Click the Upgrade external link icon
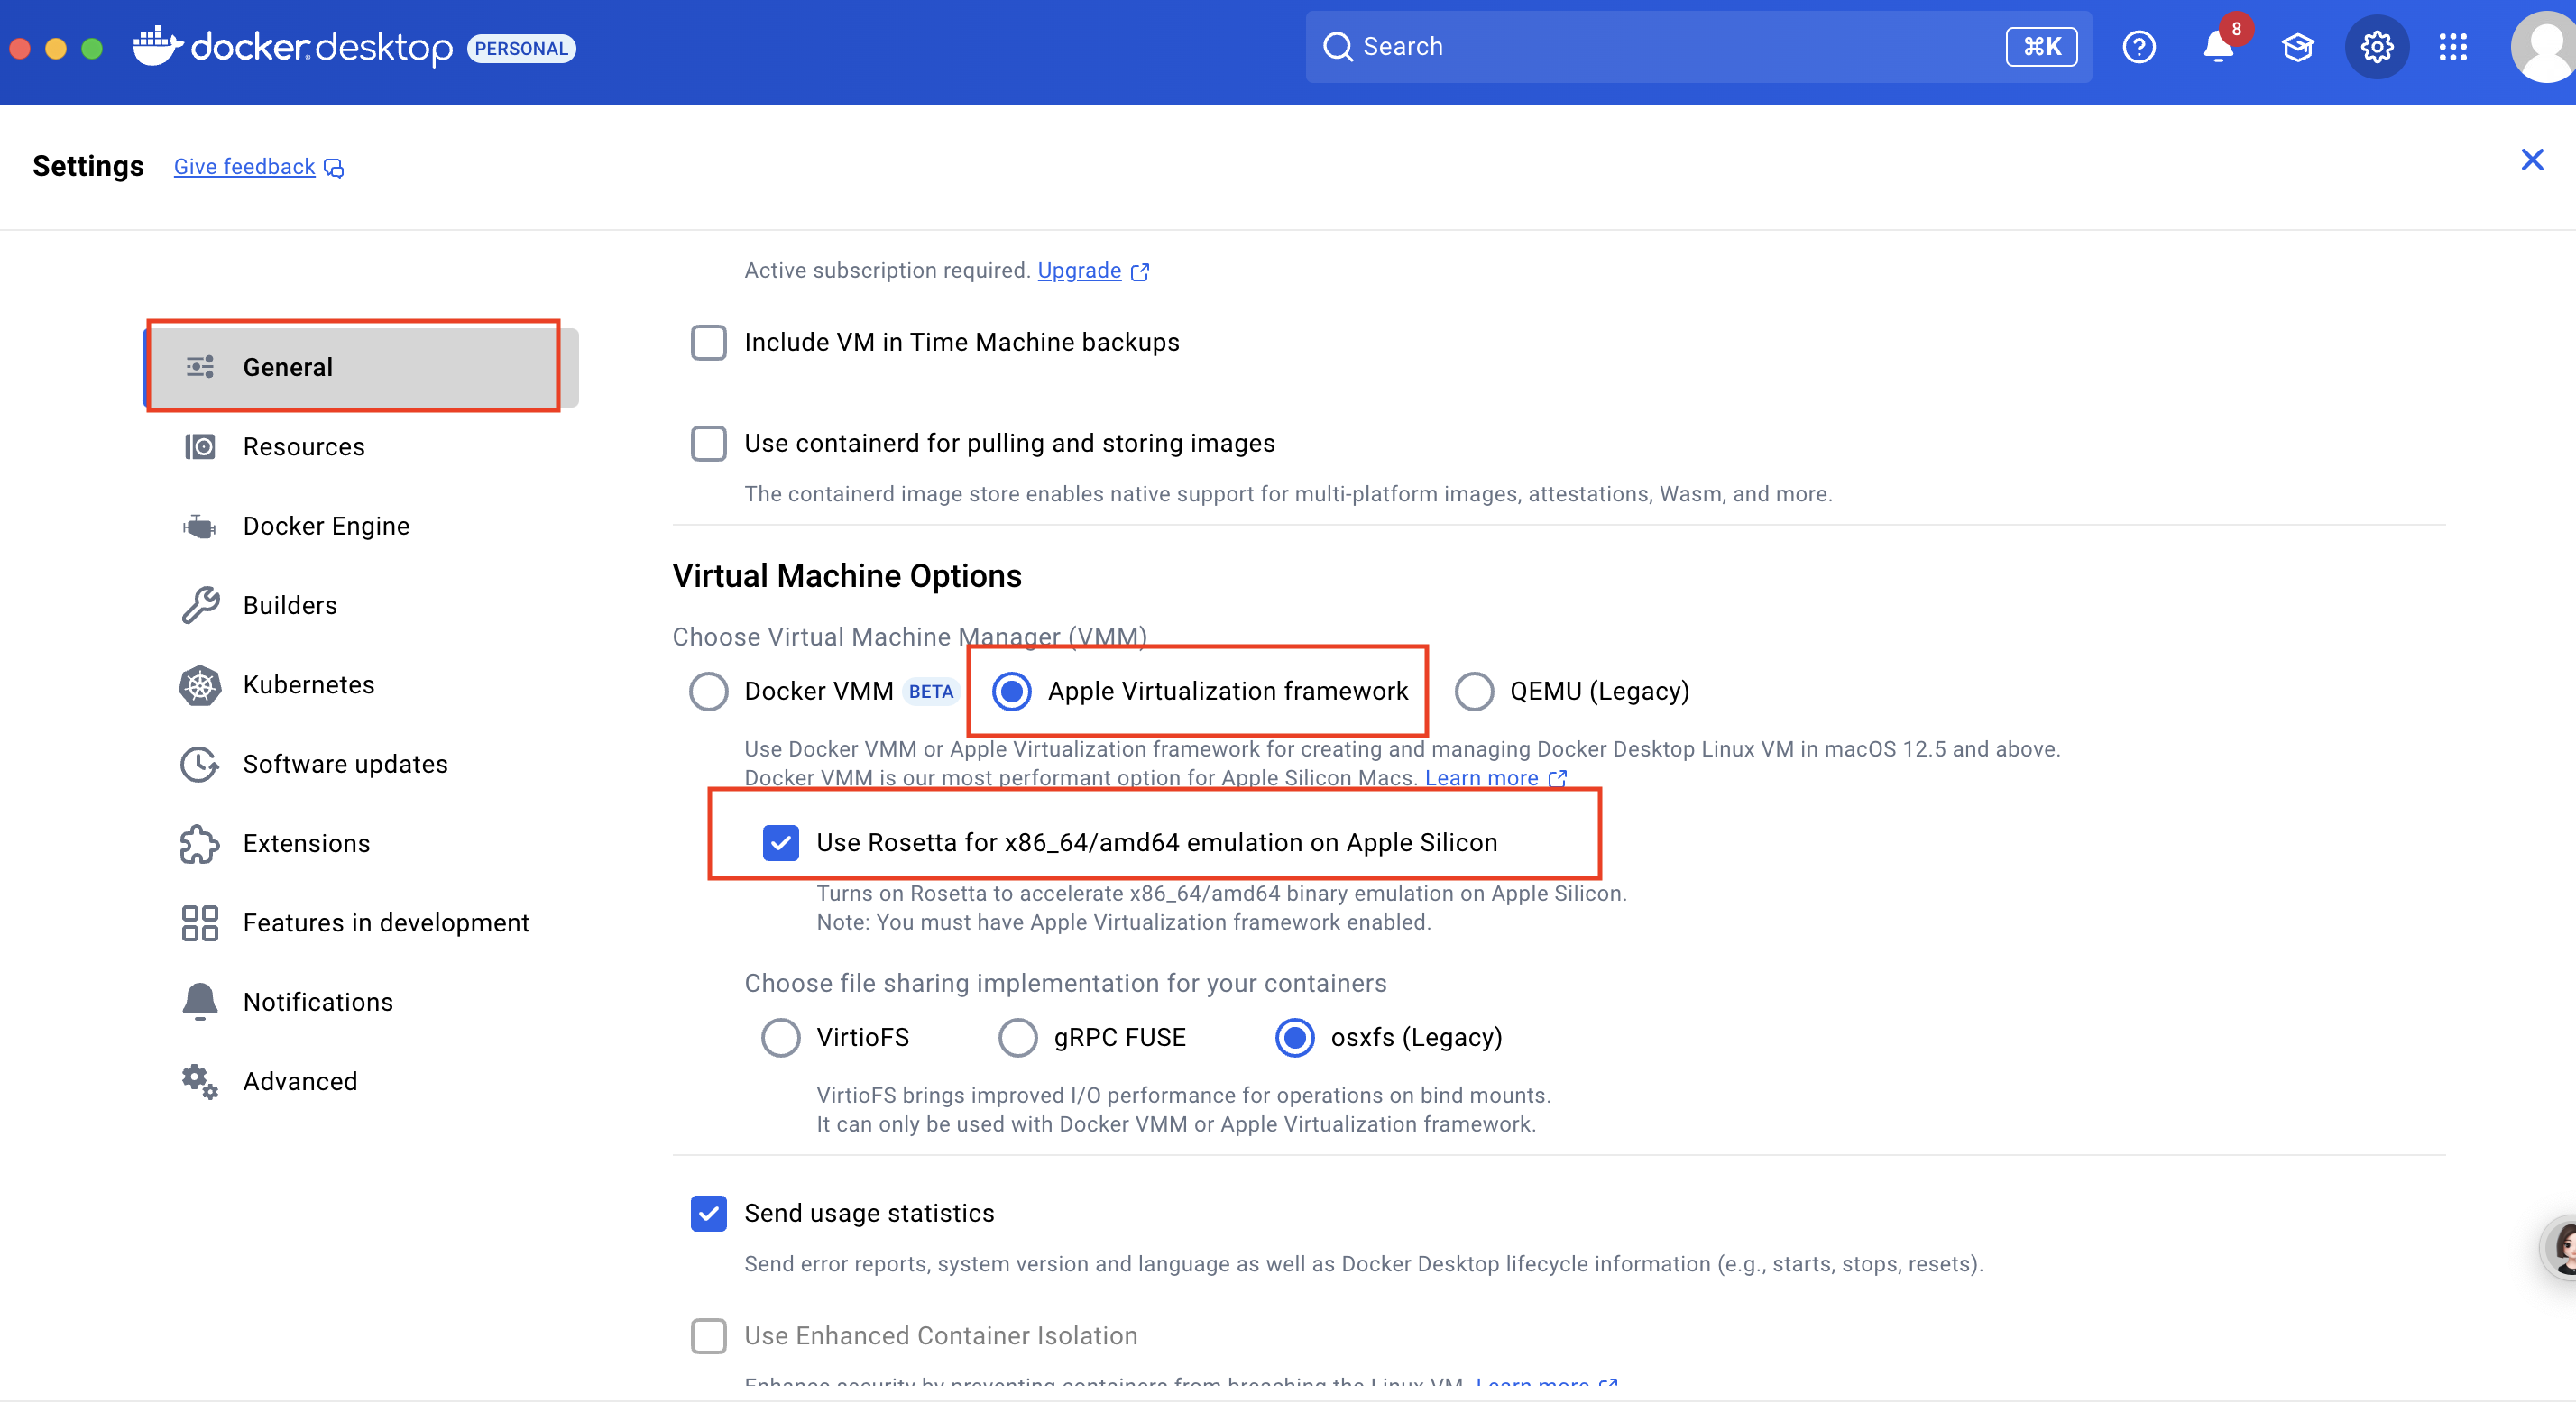 (1140, 272)
